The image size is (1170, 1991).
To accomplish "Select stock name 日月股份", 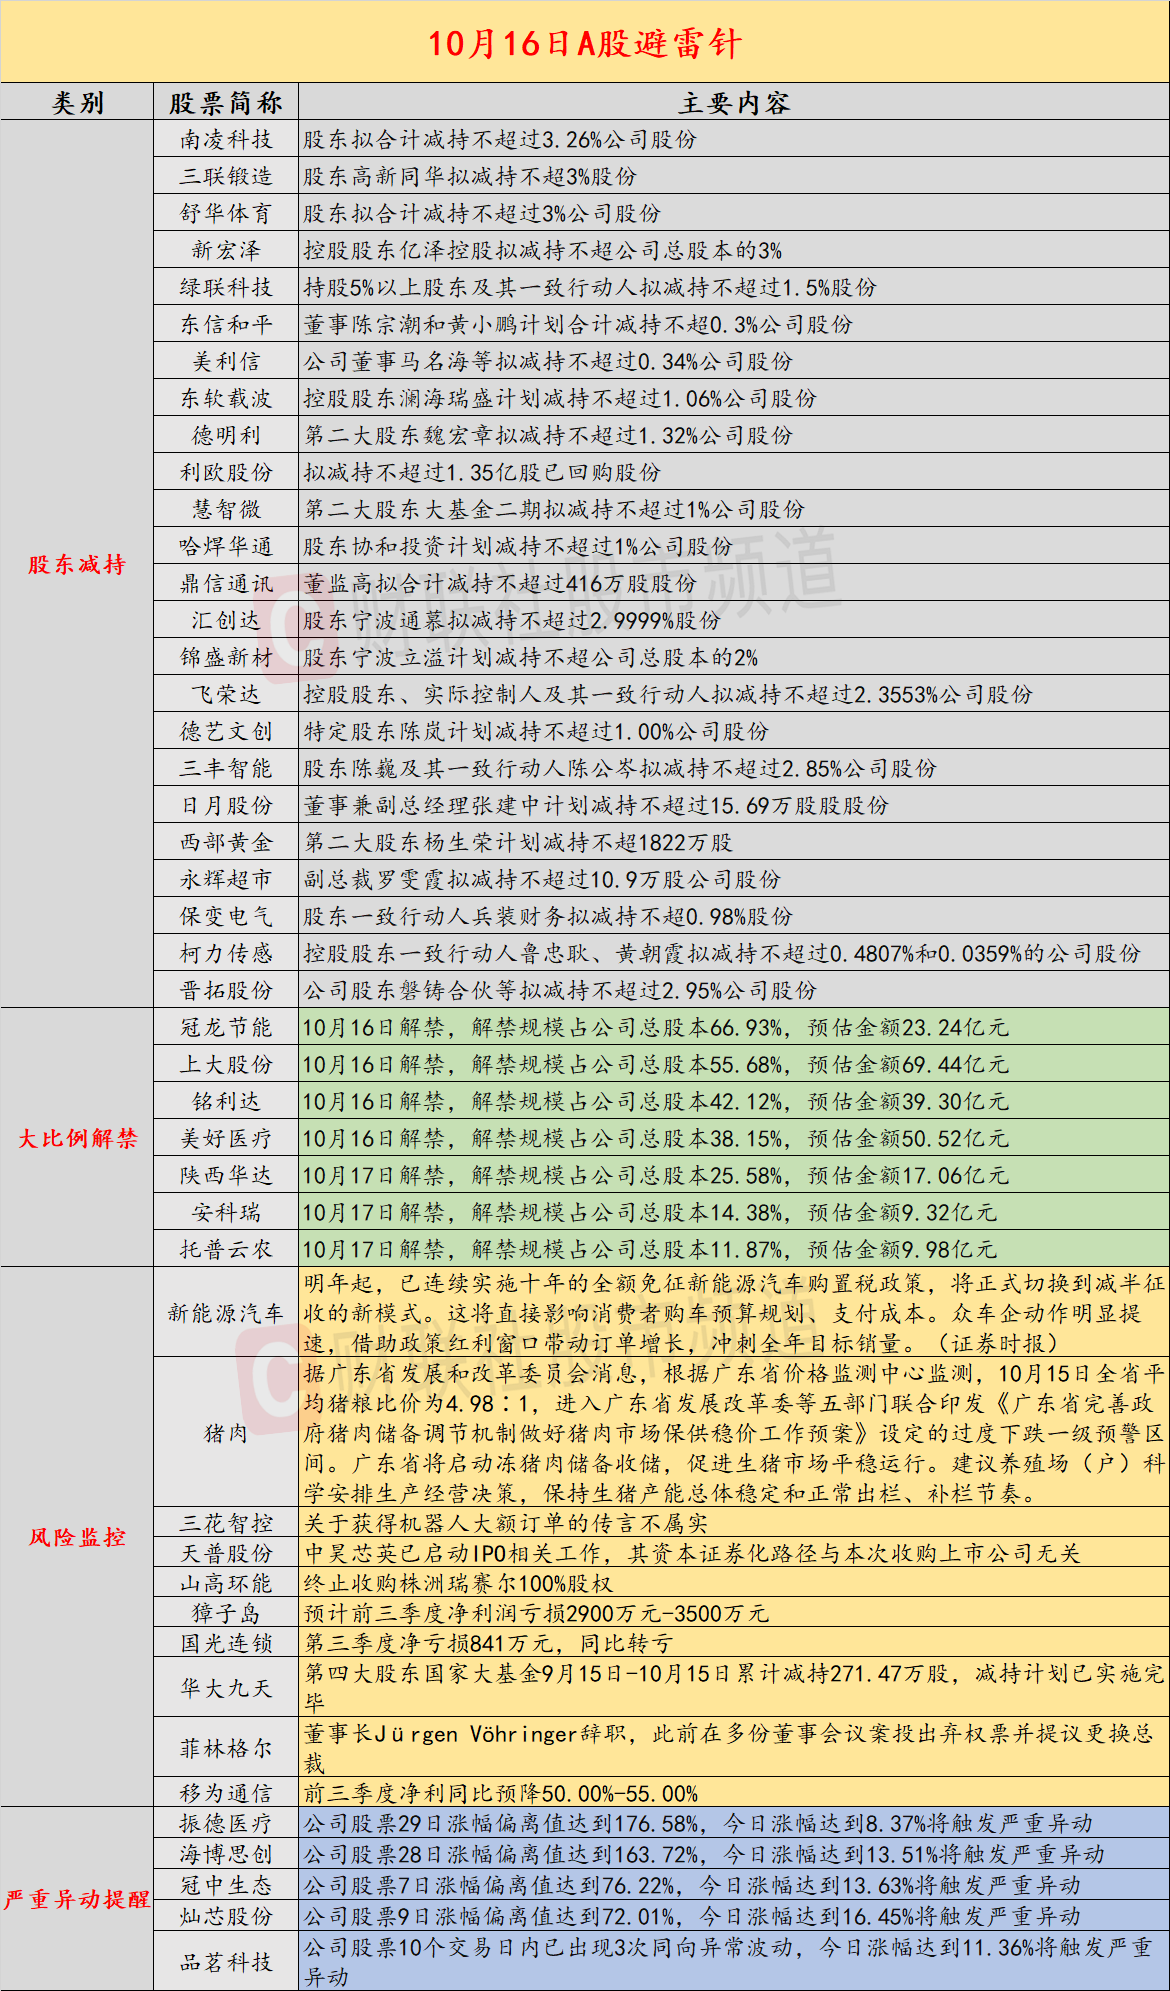I will pos(226,805).
